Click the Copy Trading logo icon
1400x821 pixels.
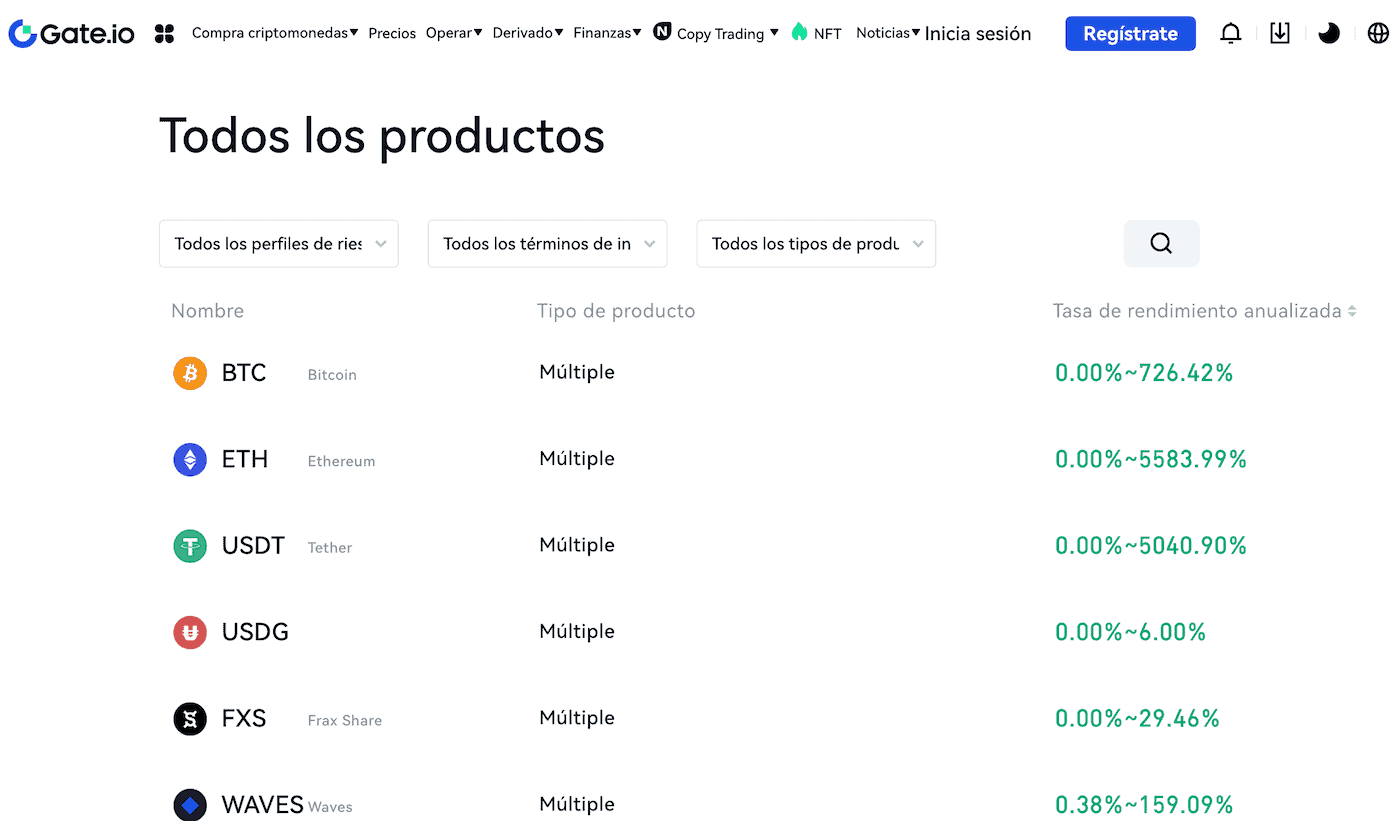(662, 31)
